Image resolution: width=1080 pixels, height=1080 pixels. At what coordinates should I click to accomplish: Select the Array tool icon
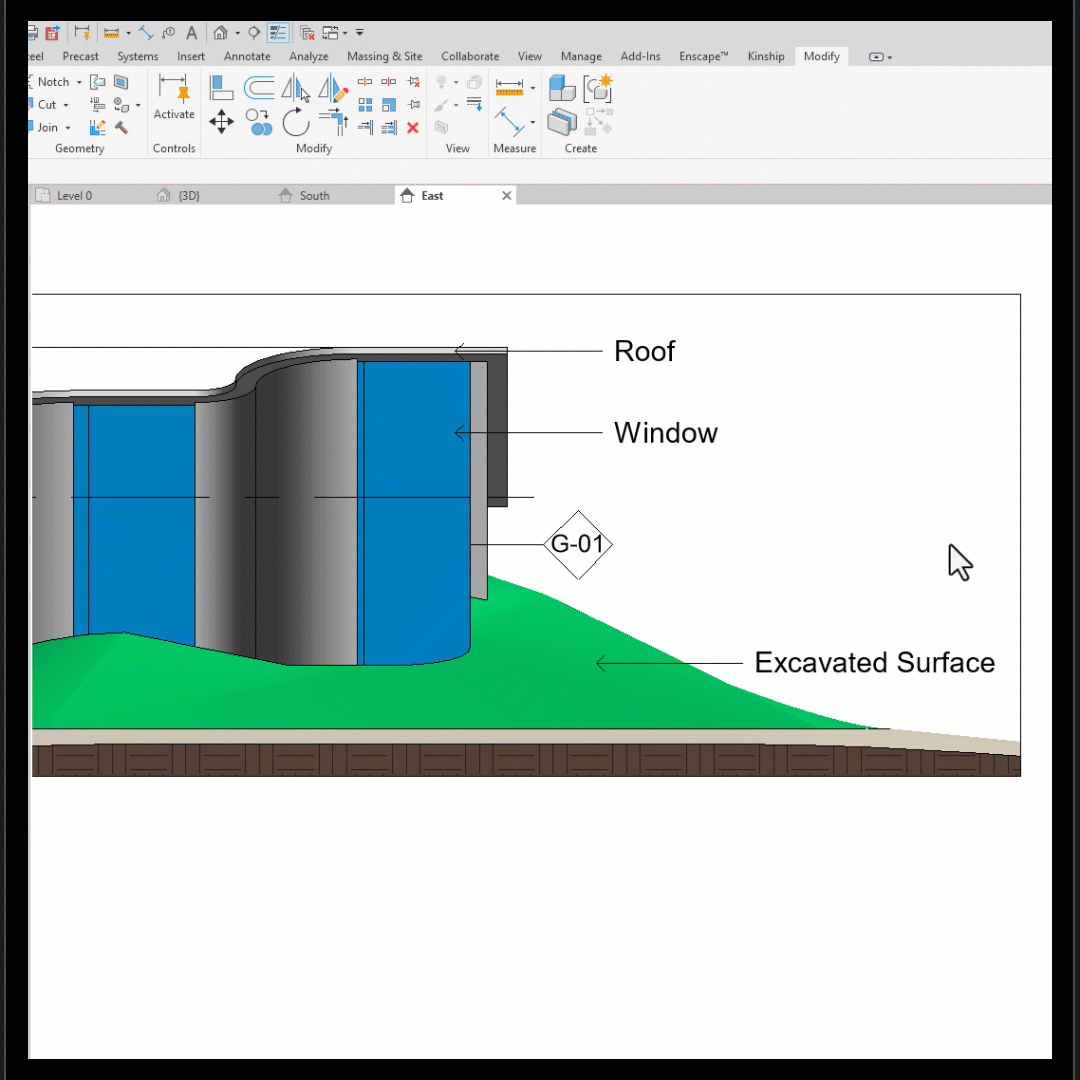click(x=365, y=105)
